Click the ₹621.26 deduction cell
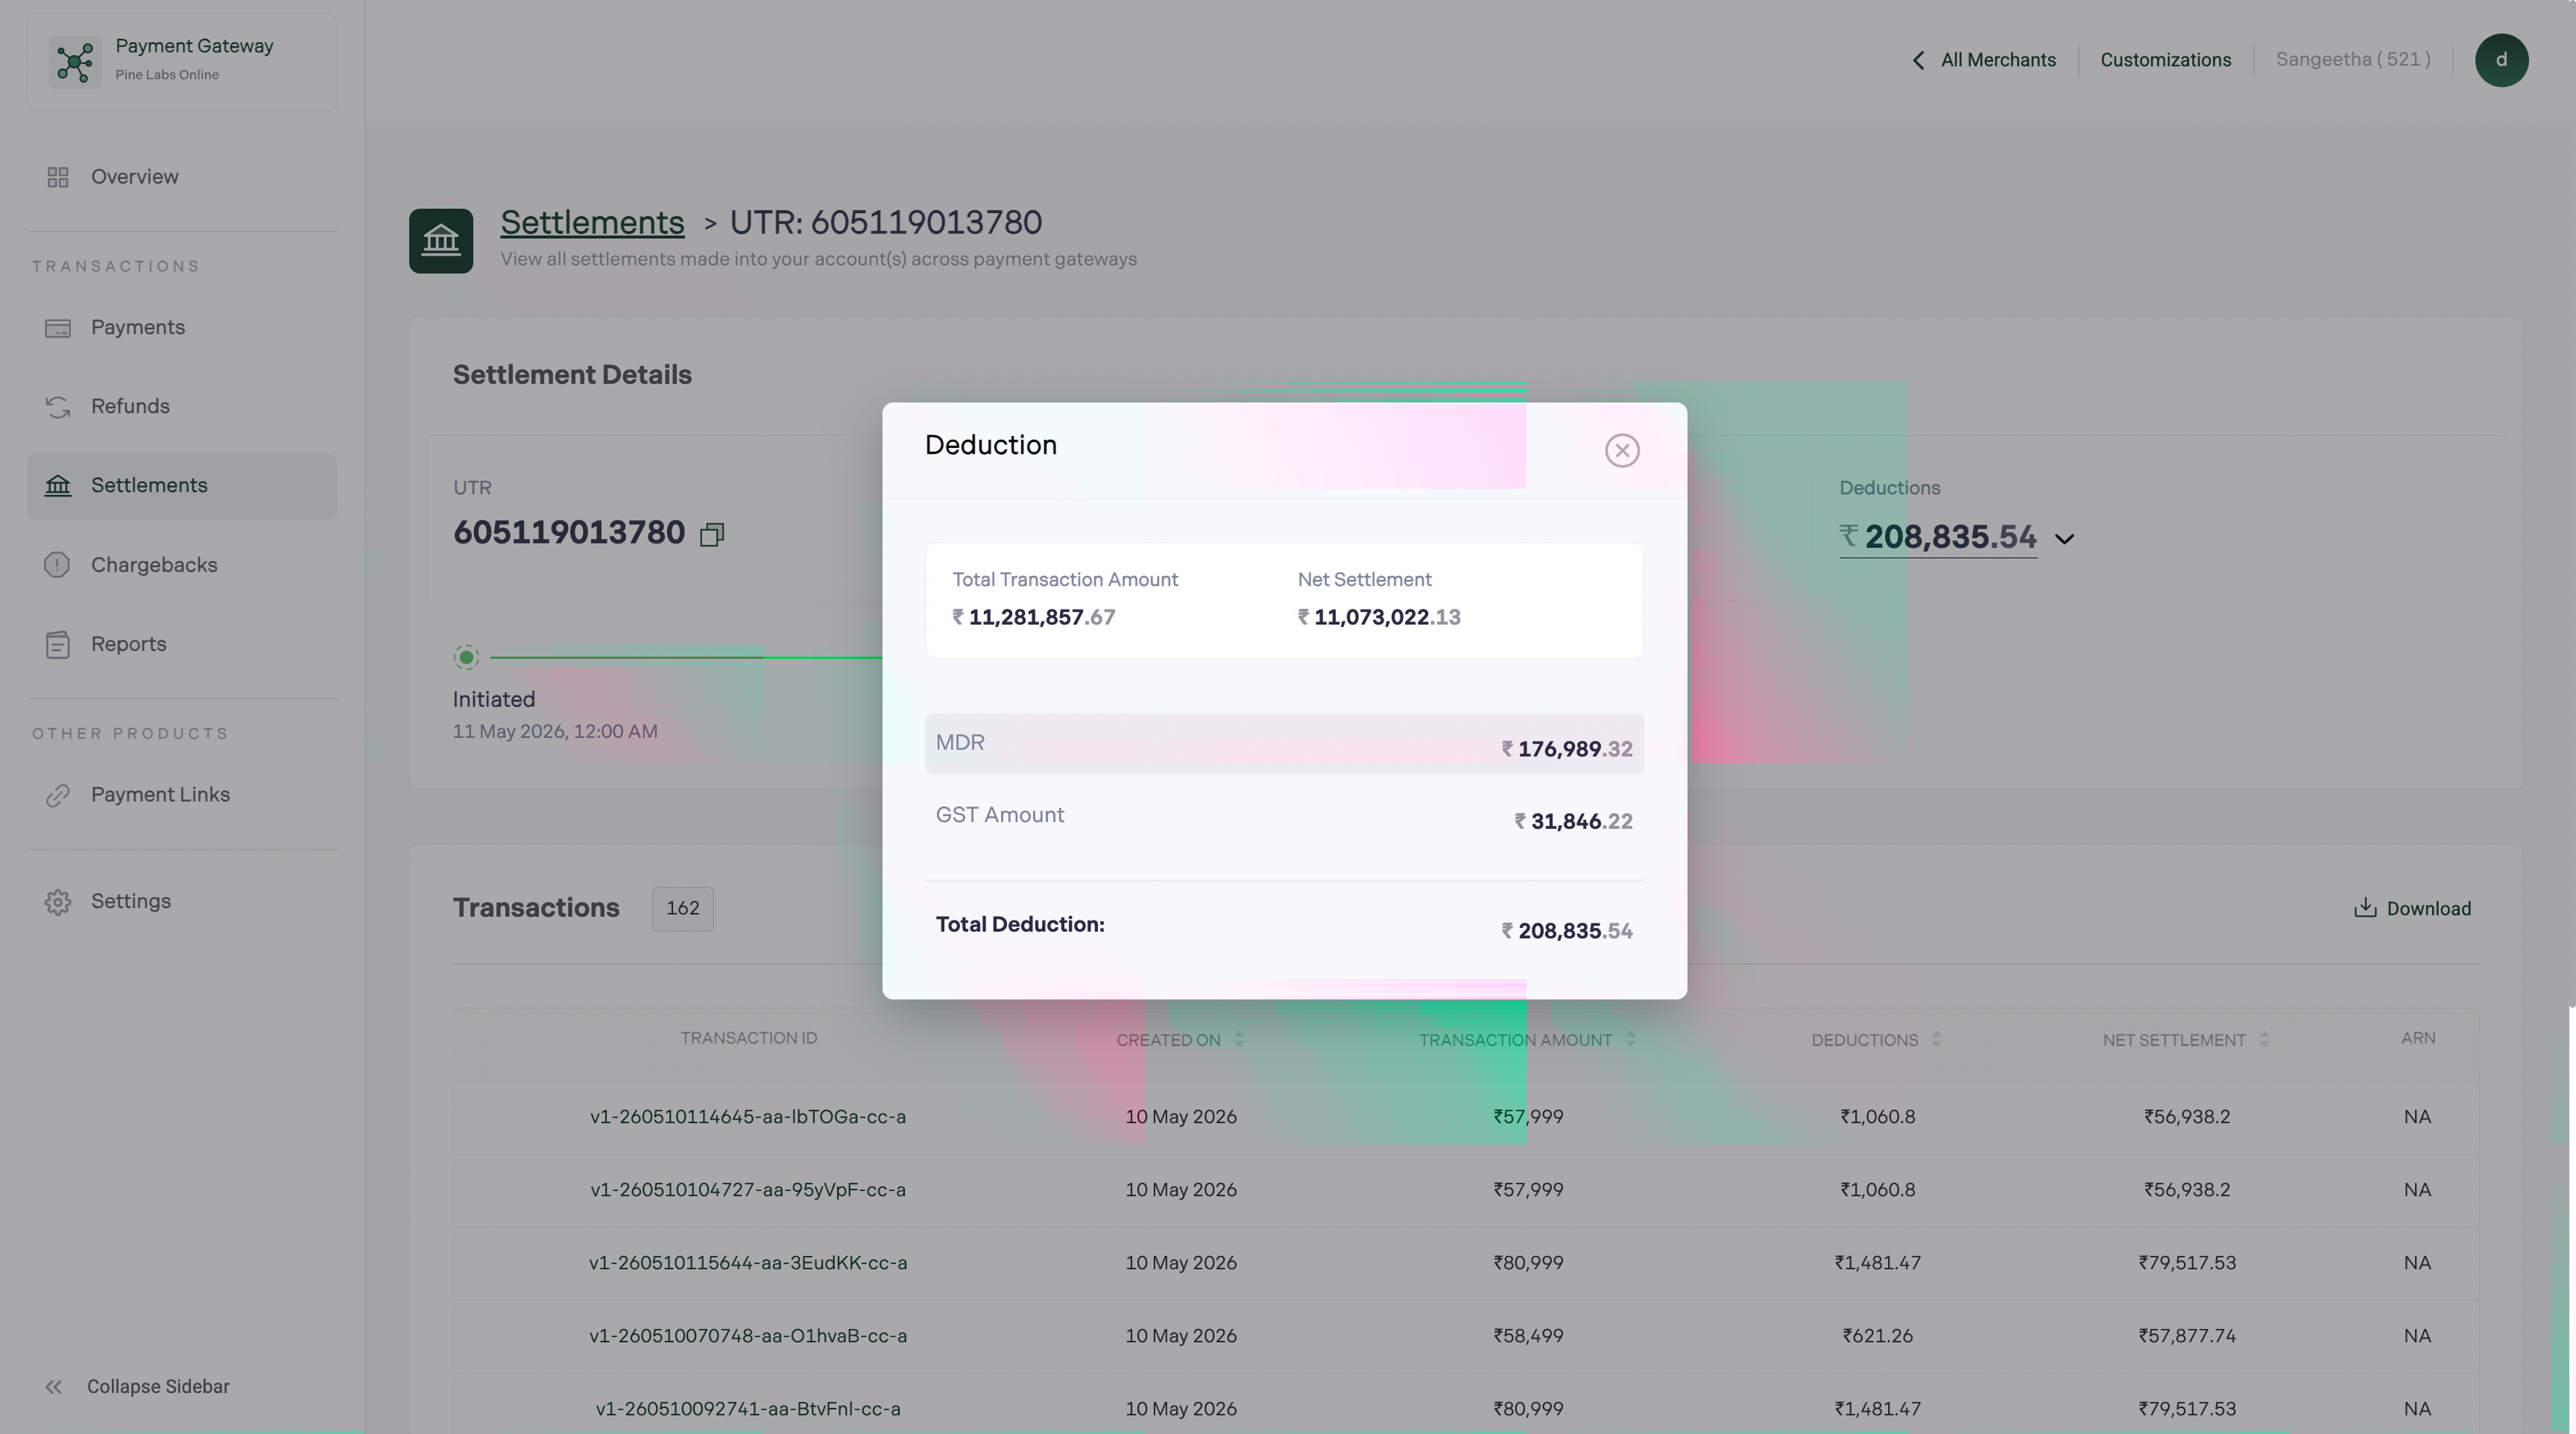The height and width of the screenshot is (1434, 2576). pos(1878,1336)
